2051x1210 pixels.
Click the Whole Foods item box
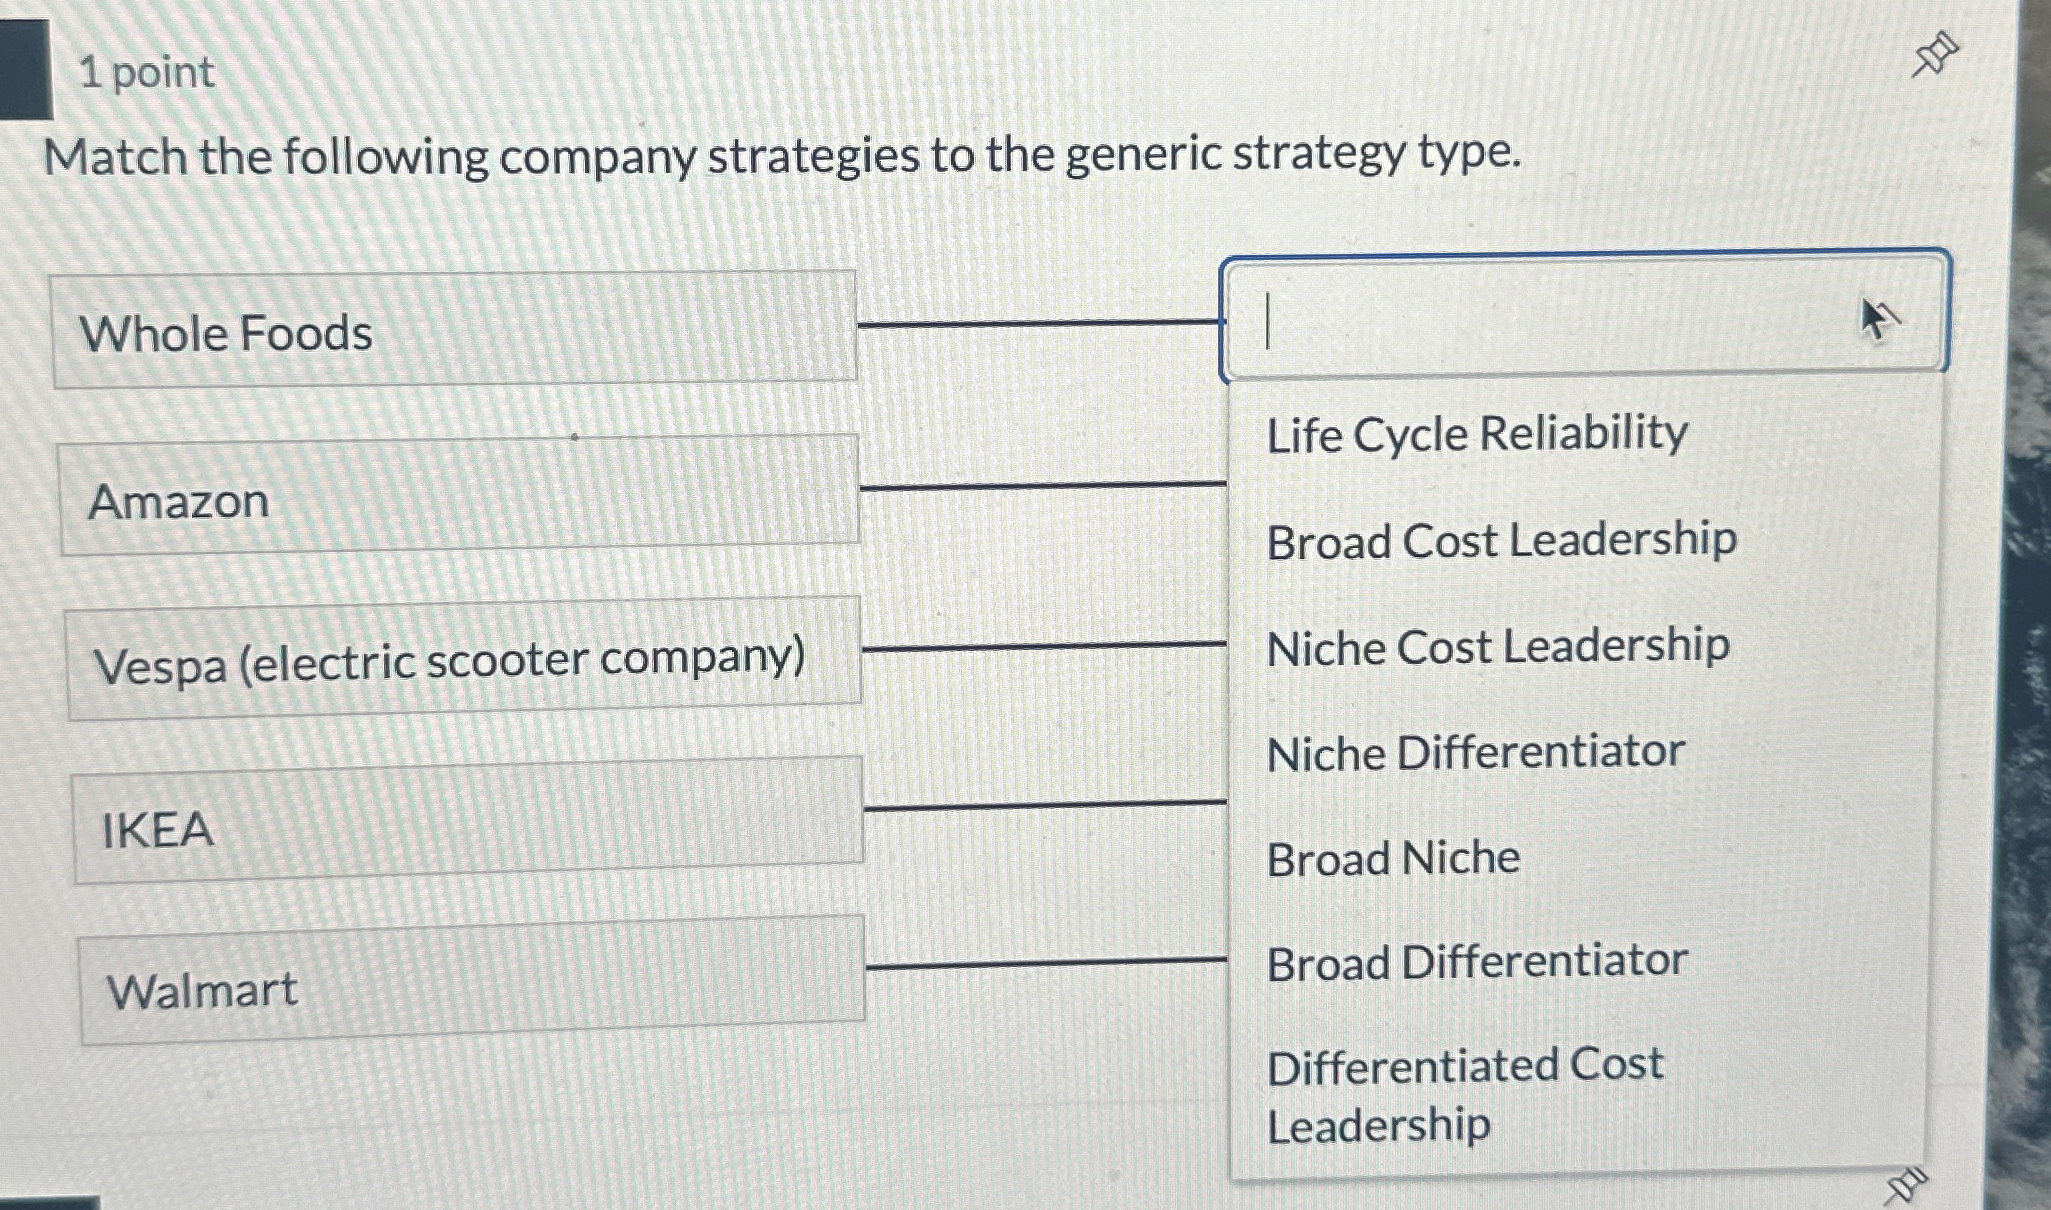pyautogui.click(x=454, y=330)
